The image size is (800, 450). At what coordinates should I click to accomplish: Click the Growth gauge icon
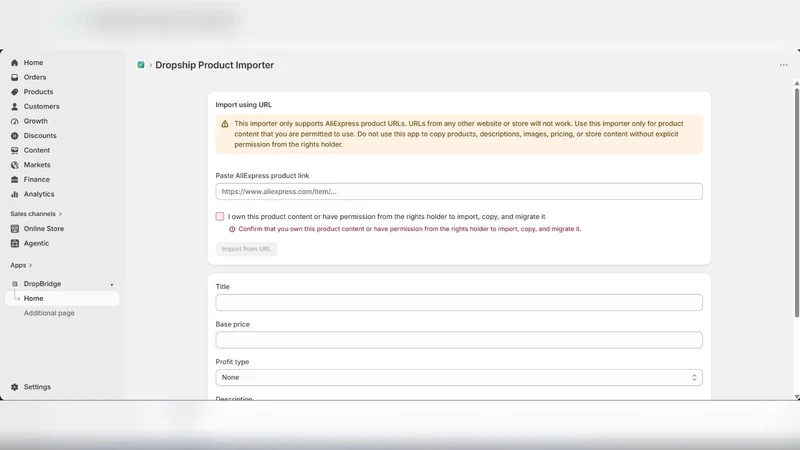[x=14, y=121]
